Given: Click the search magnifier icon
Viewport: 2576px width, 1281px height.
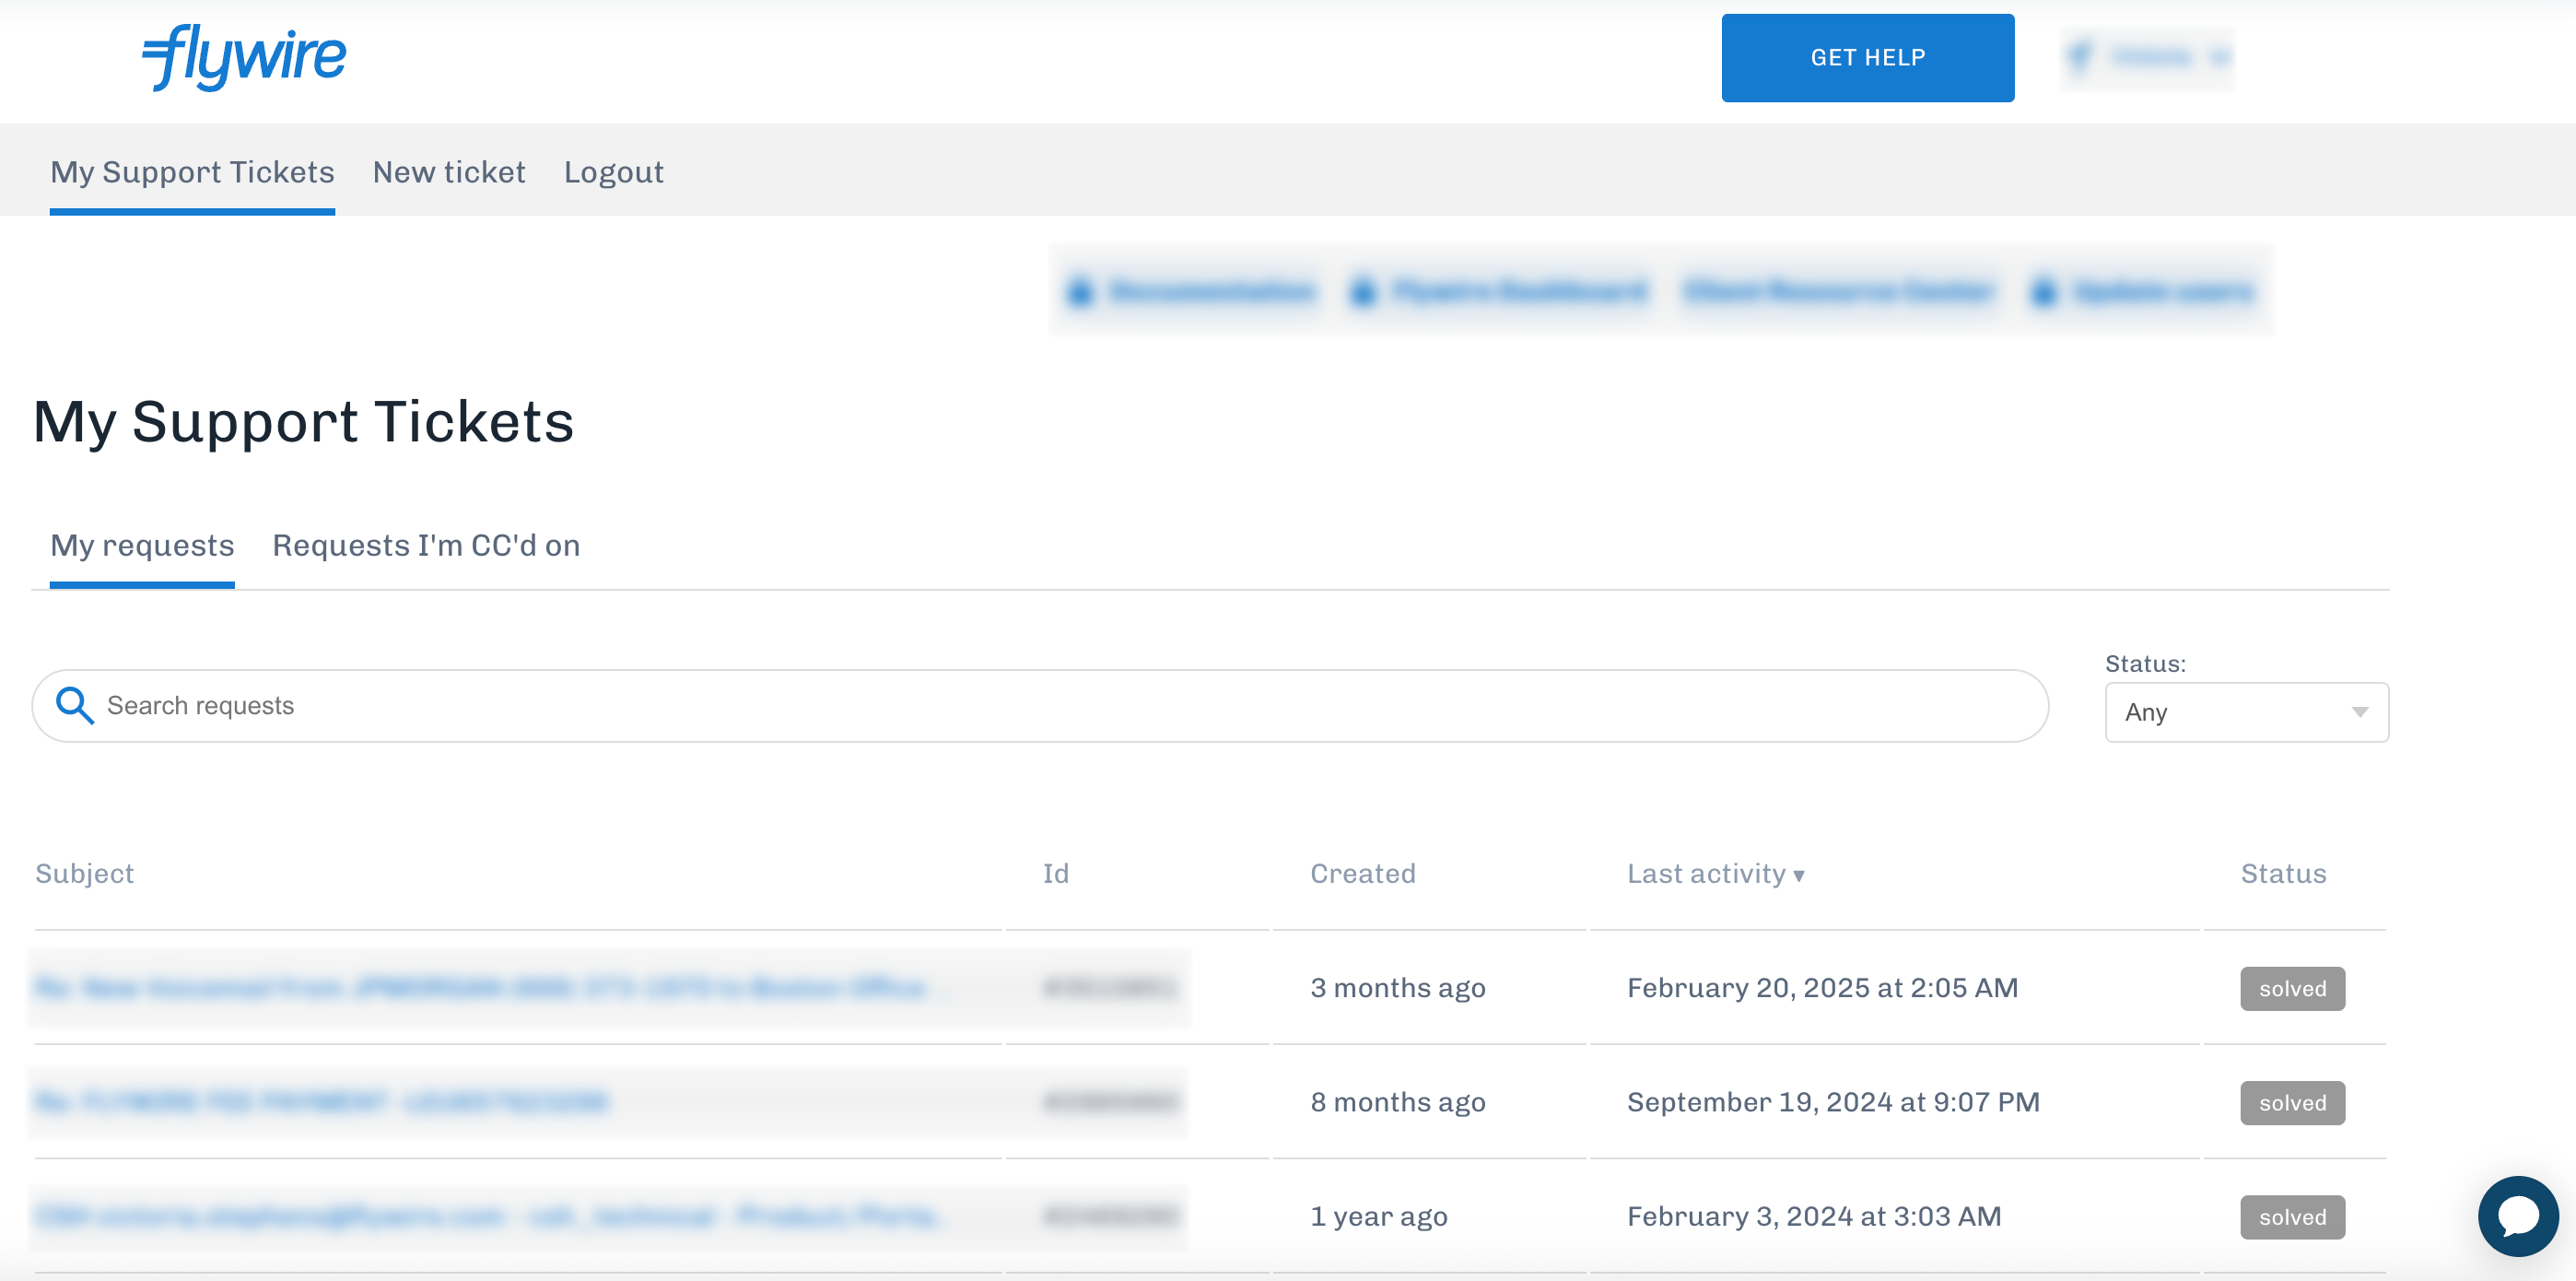Looking at the screenshot, I should pos(74,705).
